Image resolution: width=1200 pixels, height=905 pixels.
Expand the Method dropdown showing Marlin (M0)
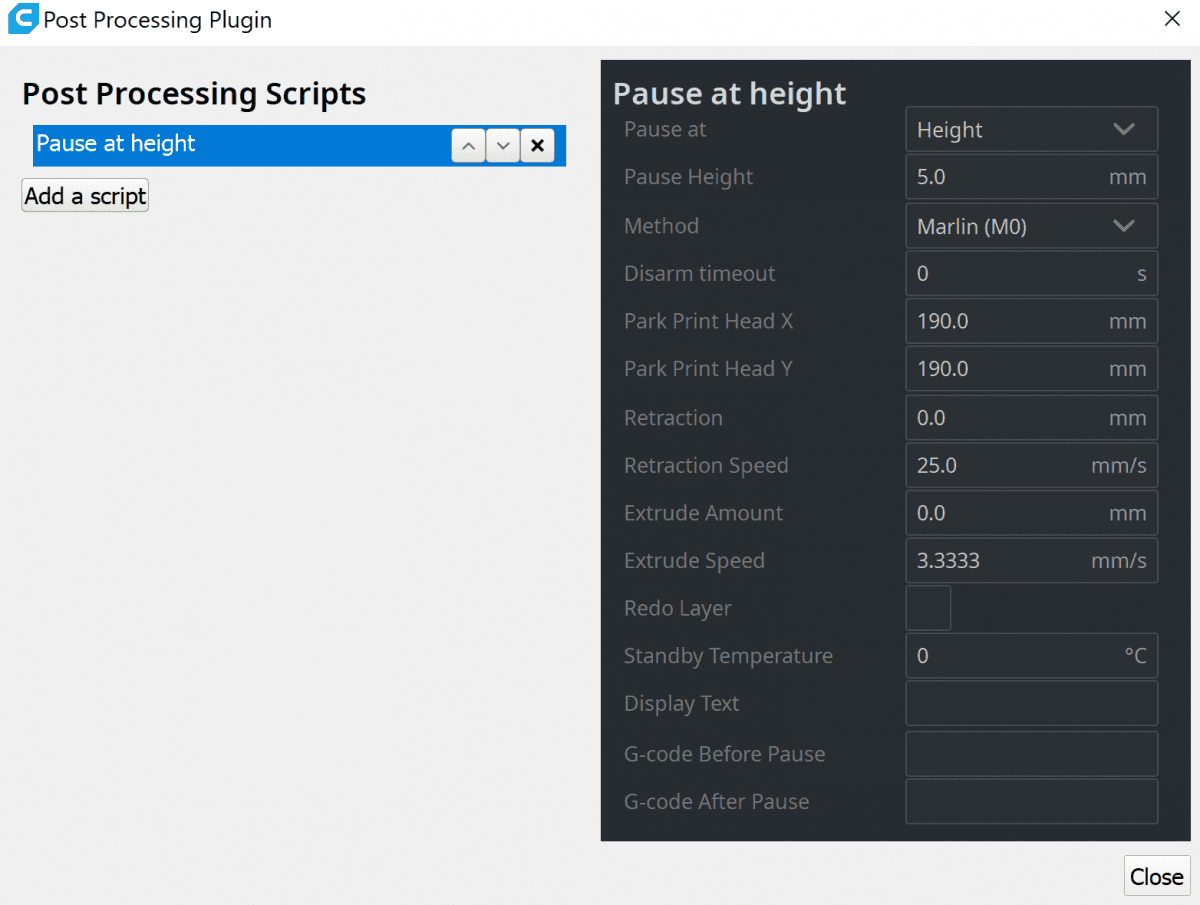point(1031,226)
